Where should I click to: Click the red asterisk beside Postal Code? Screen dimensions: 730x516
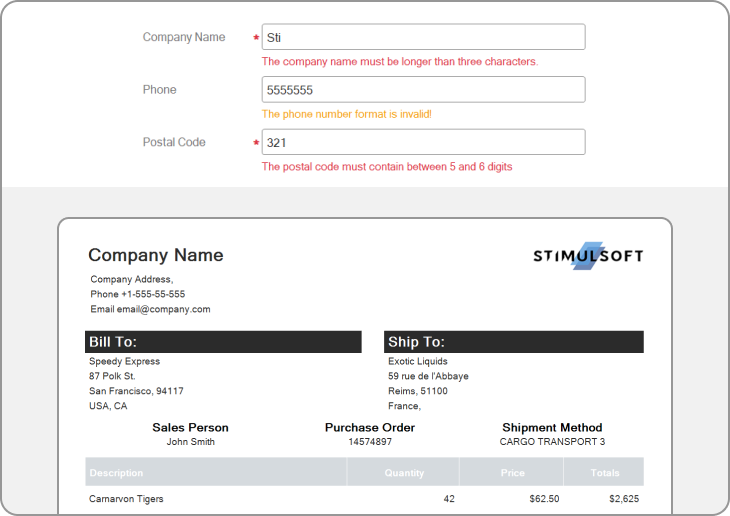pos(256,143)
